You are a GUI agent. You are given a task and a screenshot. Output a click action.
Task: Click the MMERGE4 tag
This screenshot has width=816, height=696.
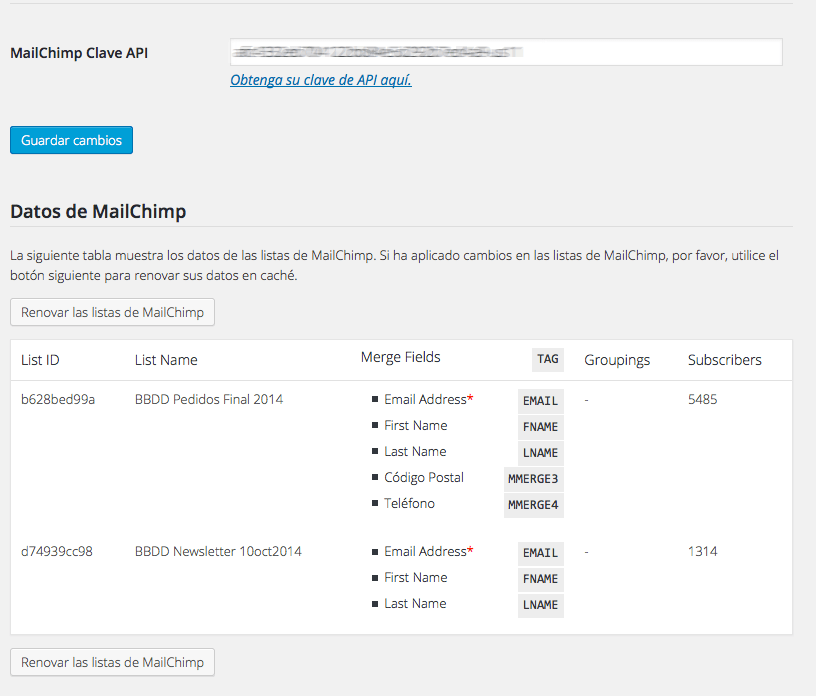point(533,505)
